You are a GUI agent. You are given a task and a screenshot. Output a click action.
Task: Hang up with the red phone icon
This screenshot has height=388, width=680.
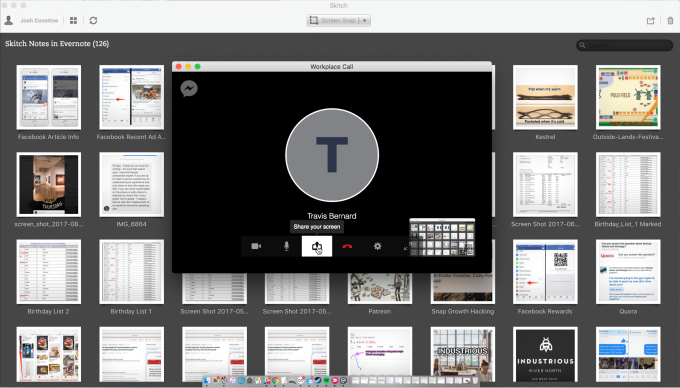[x=347, y=246]
